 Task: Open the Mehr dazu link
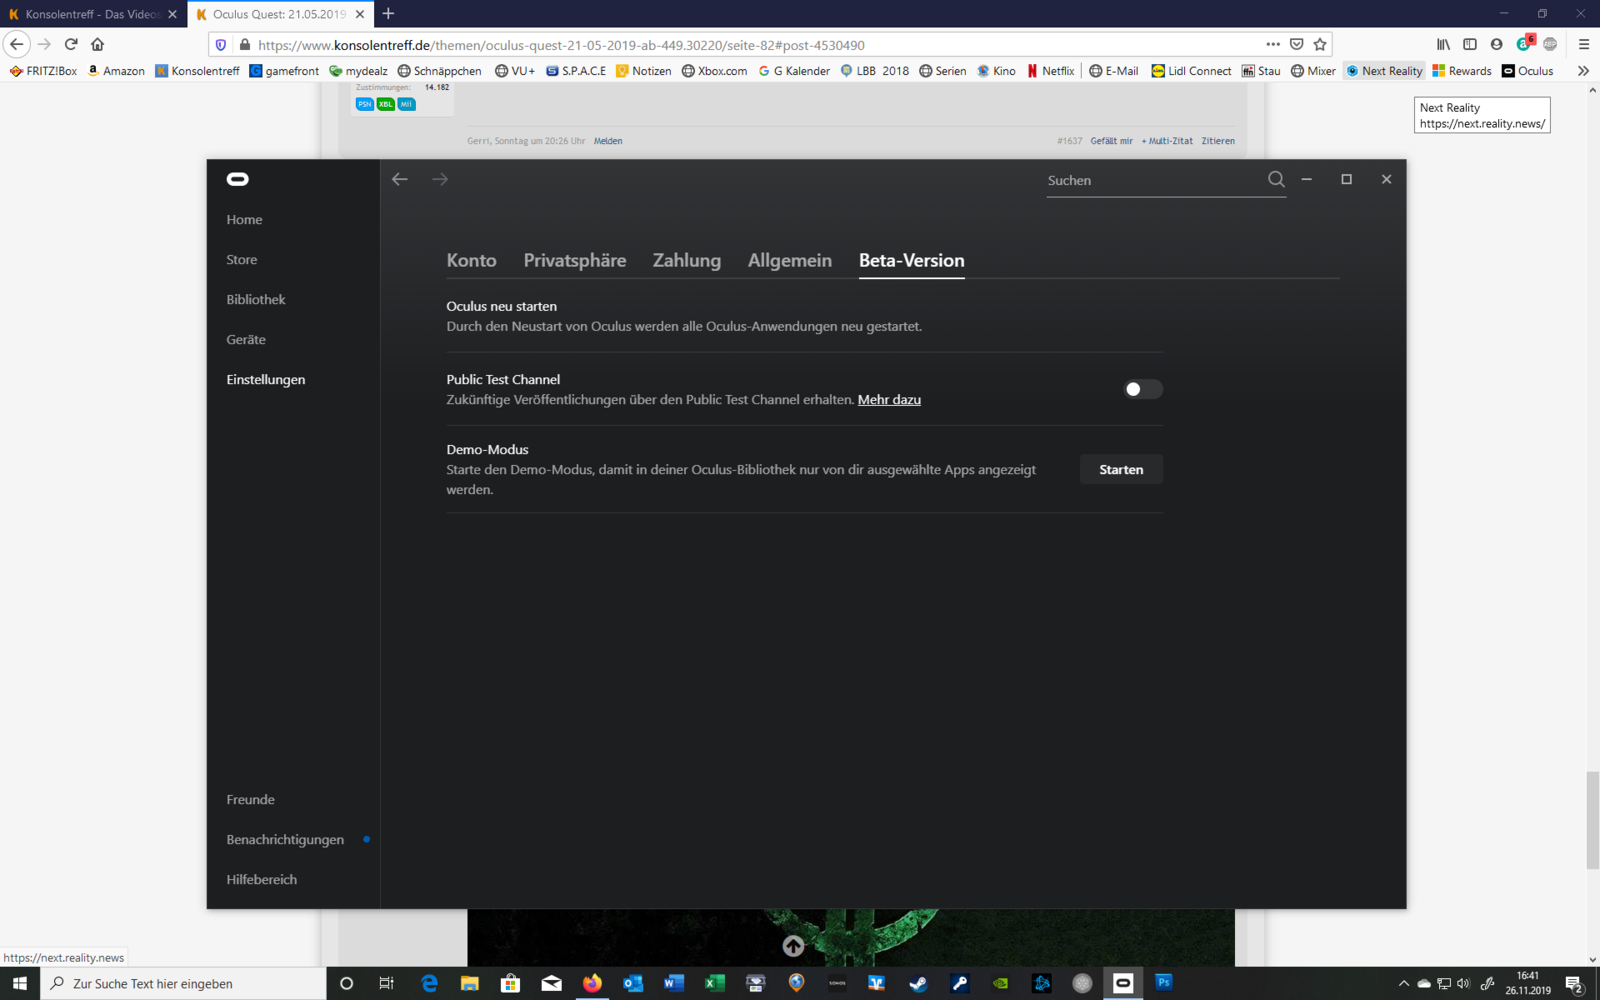[889, 400]
